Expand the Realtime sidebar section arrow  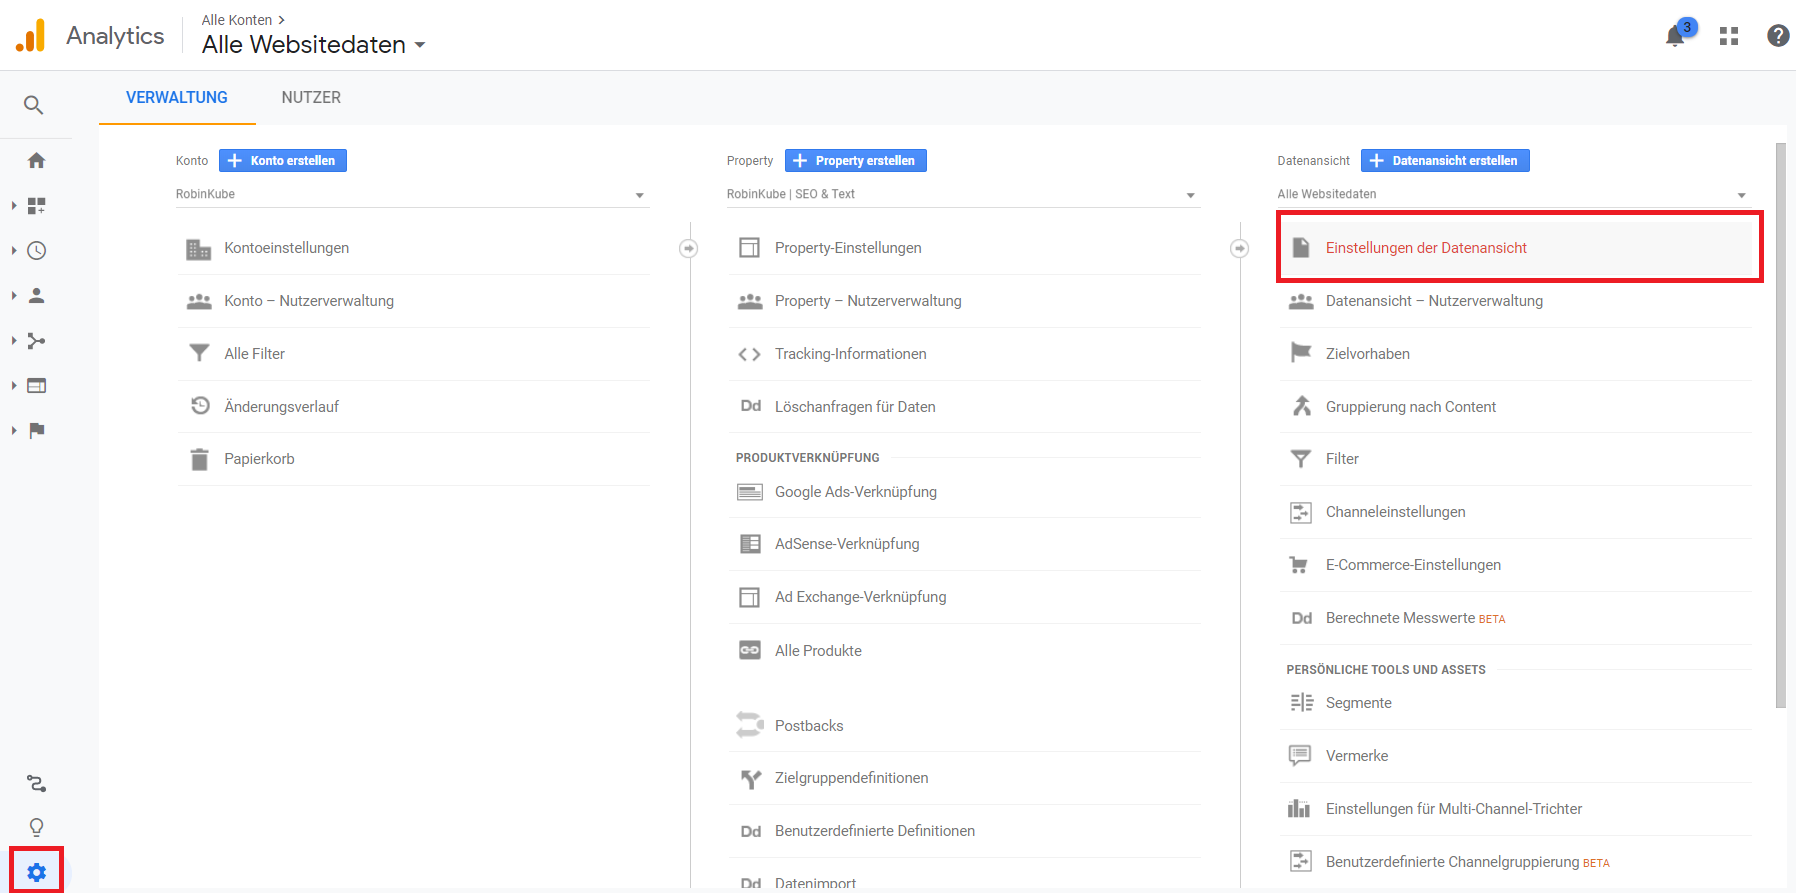tap(14, 250)
